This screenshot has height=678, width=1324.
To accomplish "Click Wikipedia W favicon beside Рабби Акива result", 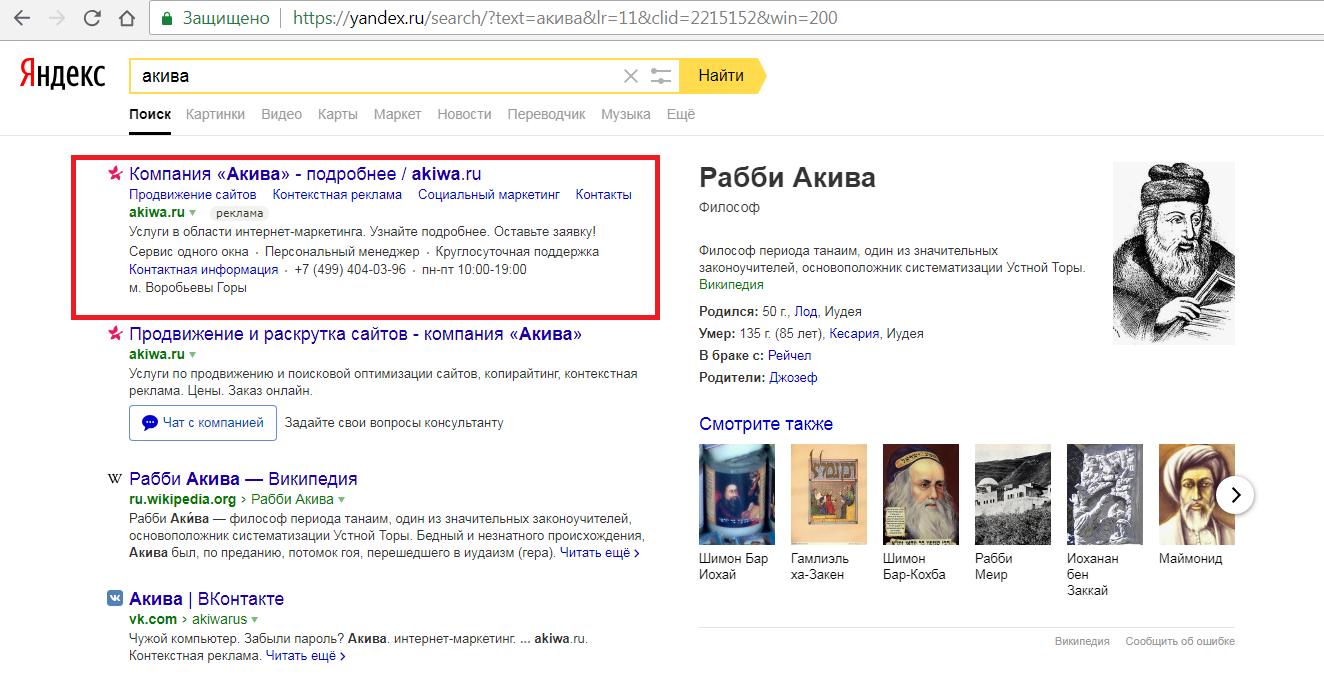I will click(x=115, y=479).
